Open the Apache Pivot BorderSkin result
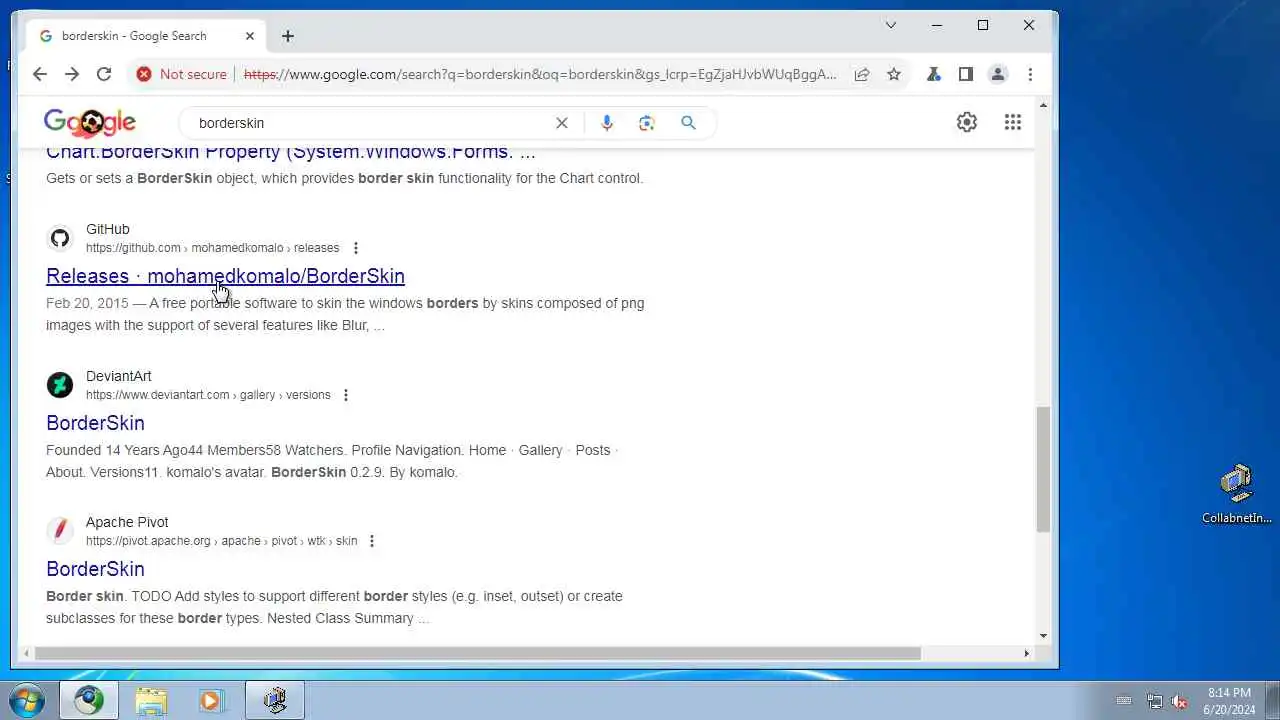Image resolution: width=1280 pixels, height=720 pixels. (95, 569)
